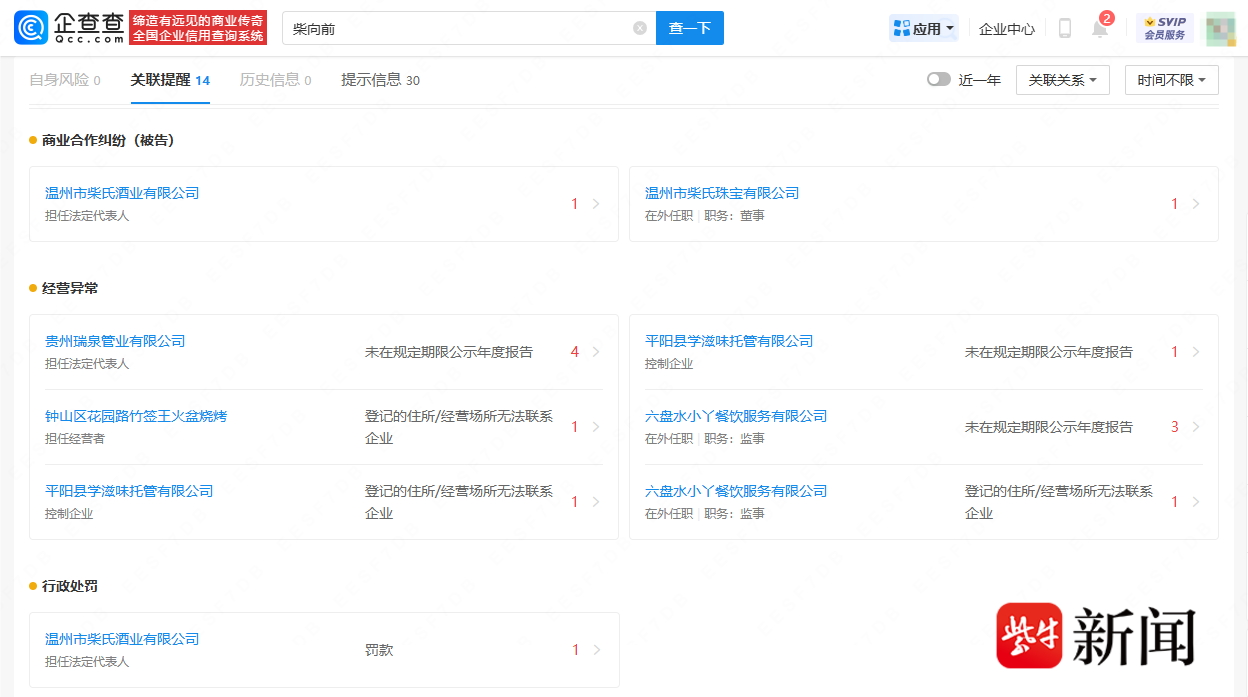Open 温州市柴氏酒业有限公司 under 商业合作纠纷

[122, 193]
